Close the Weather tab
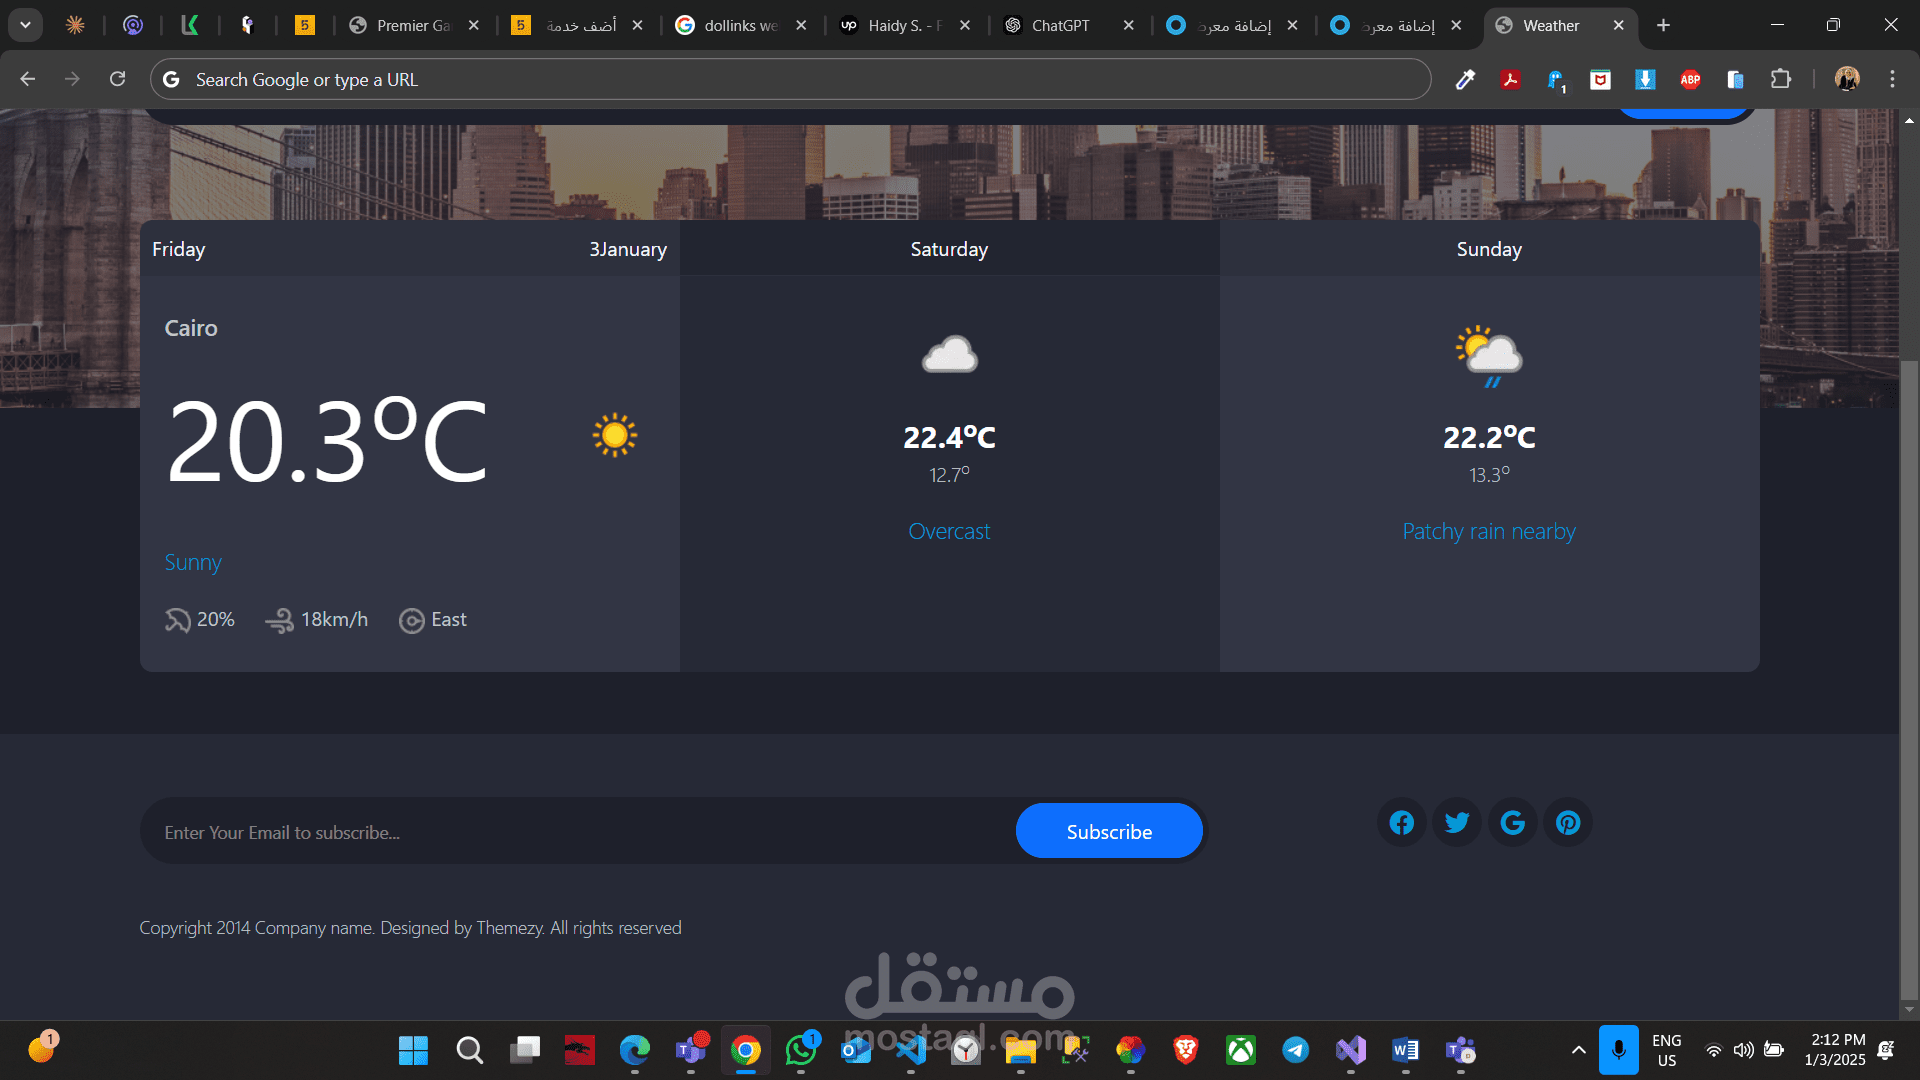 click(1618, 25)
